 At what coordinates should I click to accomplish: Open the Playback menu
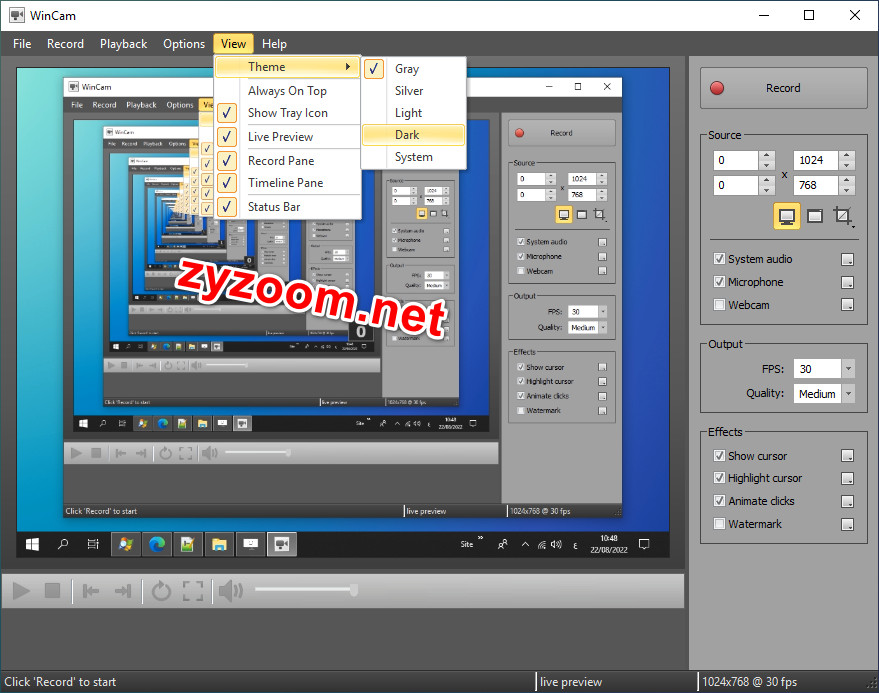[x=123, y=44]
